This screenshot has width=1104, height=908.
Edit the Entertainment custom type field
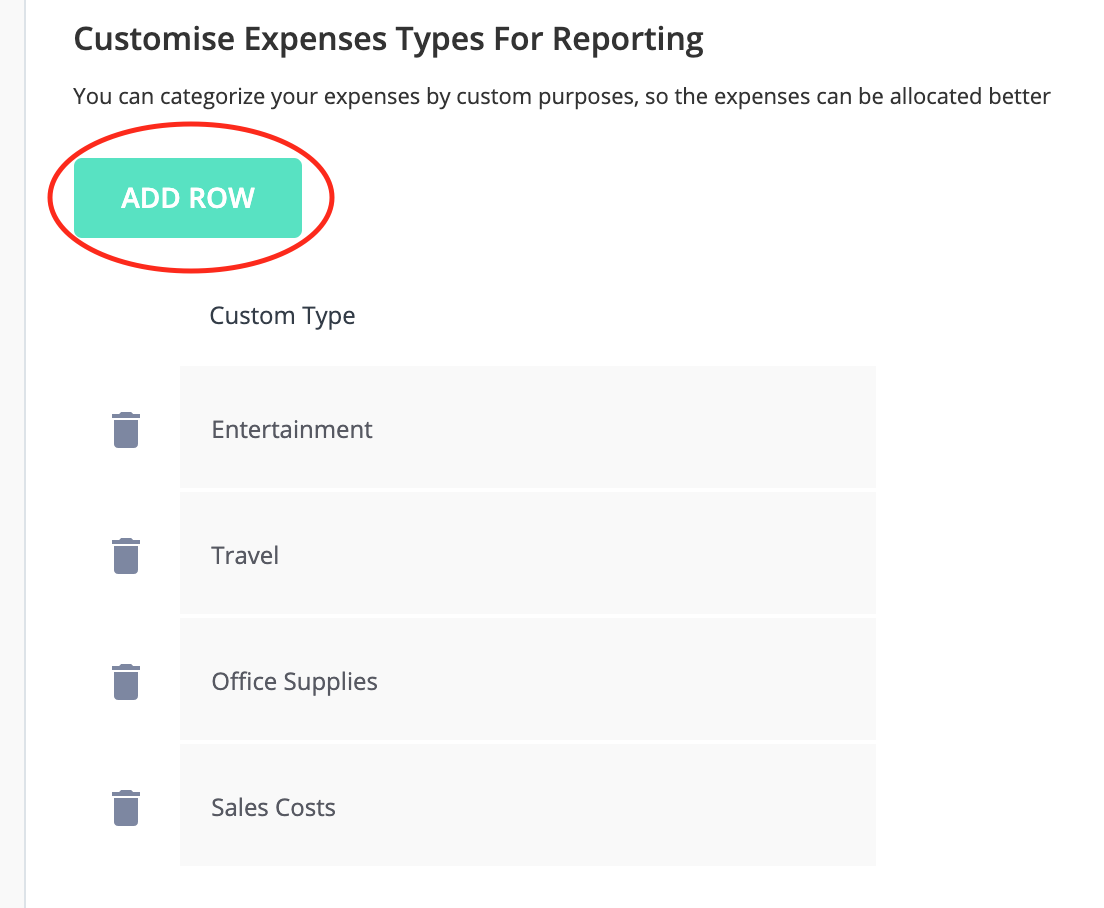tap(528, 427)
